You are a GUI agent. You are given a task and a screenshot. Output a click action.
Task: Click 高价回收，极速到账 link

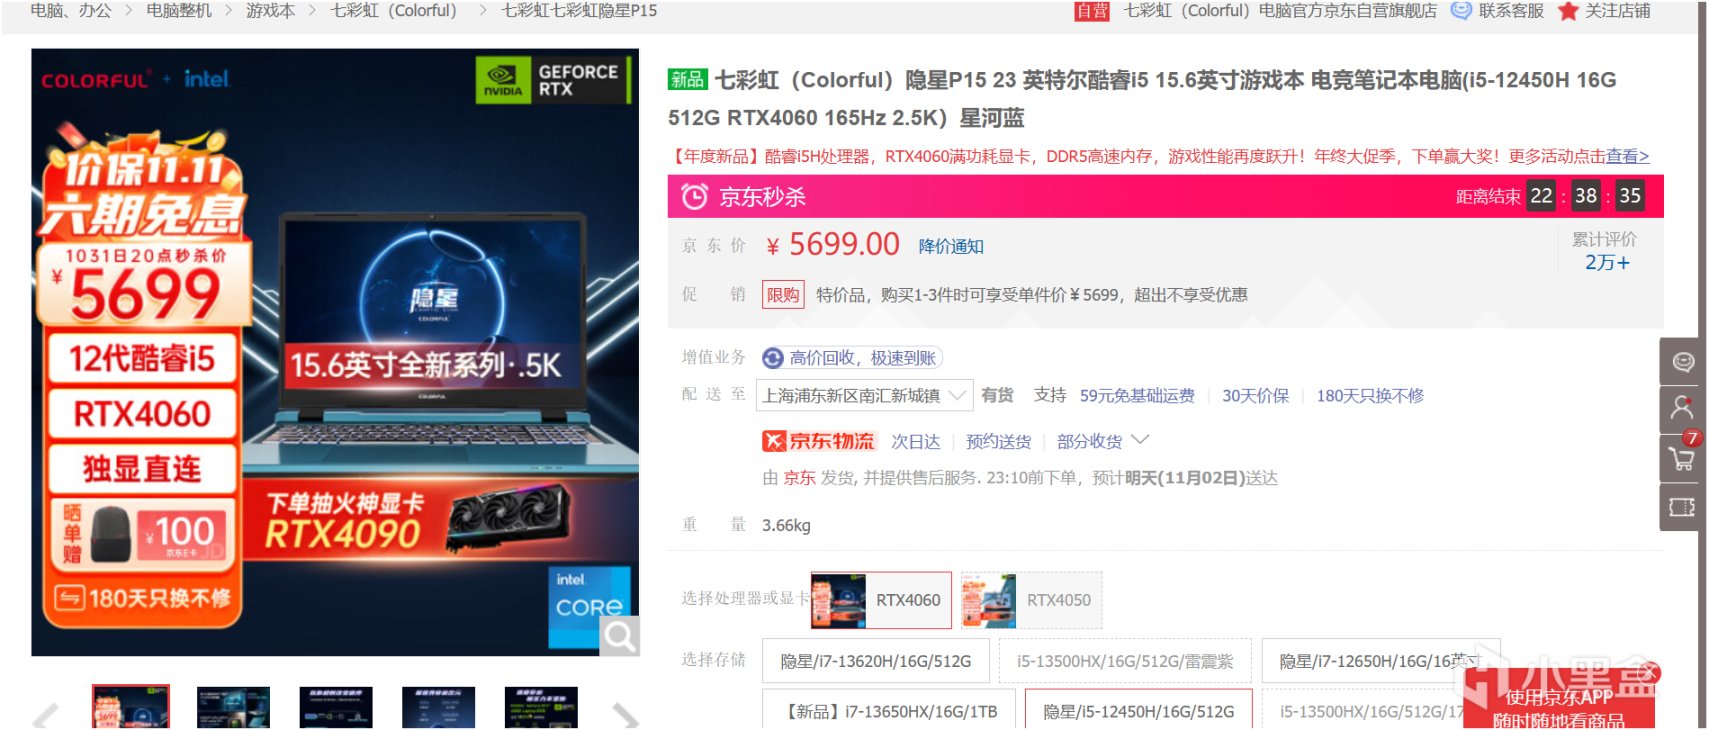point(862,358)
